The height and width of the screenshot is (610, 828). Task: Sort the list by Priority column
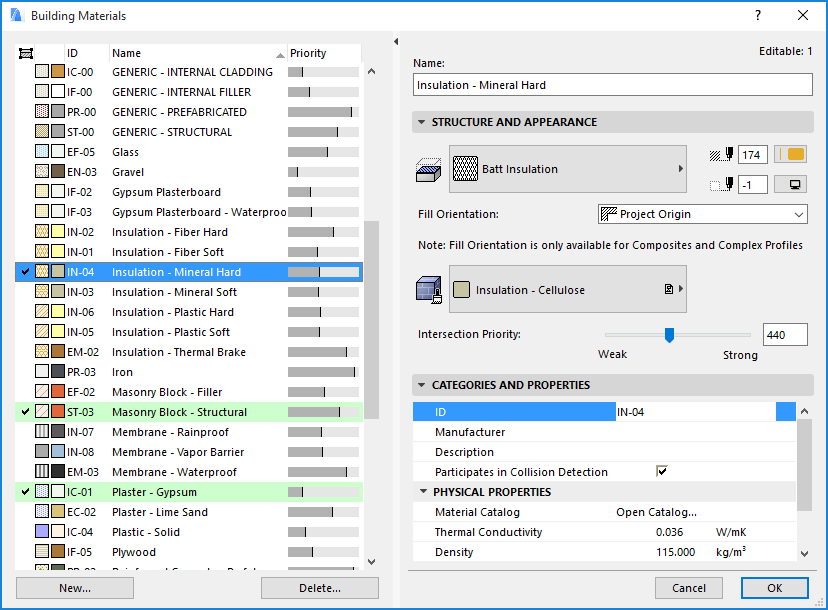coord(324,53)
